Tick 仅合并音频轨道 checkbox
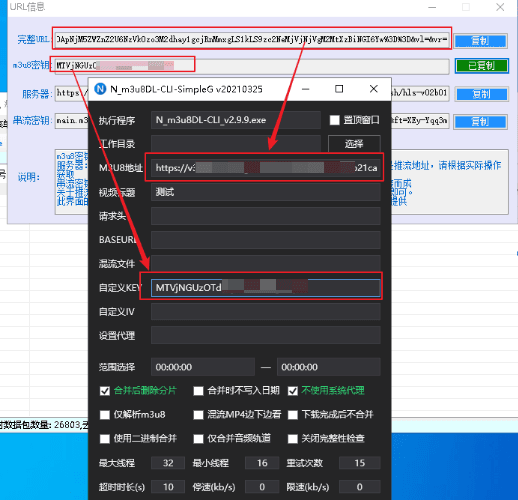518x500 pixels. [x=198, y=439]
